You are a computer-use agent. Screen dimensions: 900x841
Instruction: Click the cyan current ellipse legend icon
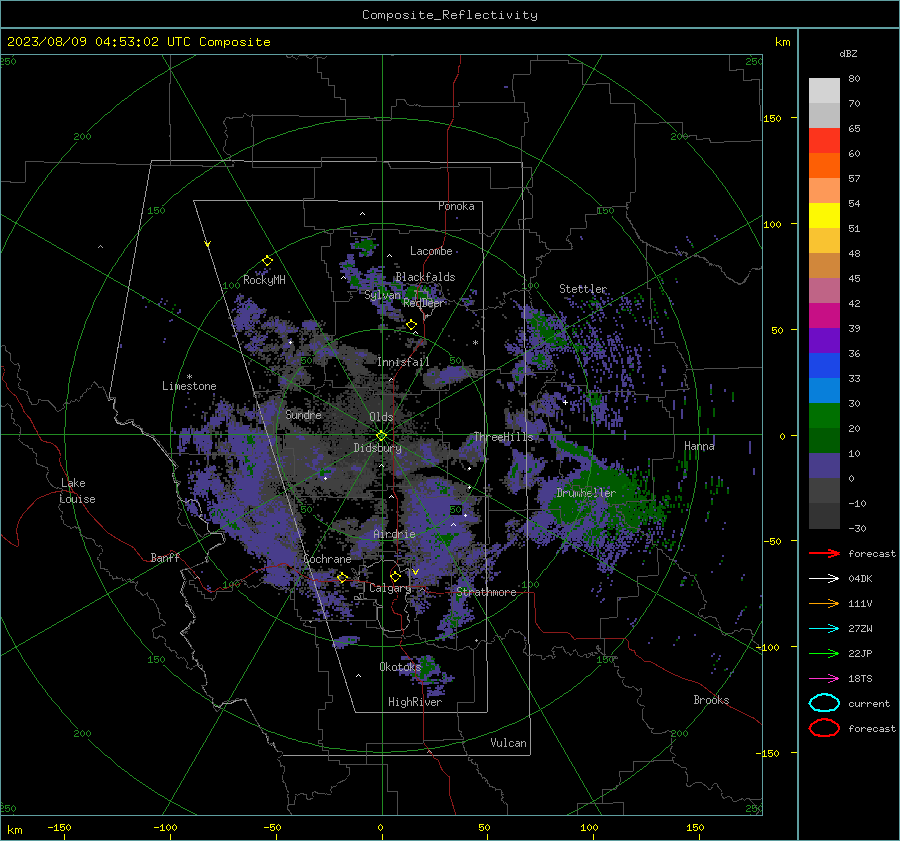tap(824, 703)
